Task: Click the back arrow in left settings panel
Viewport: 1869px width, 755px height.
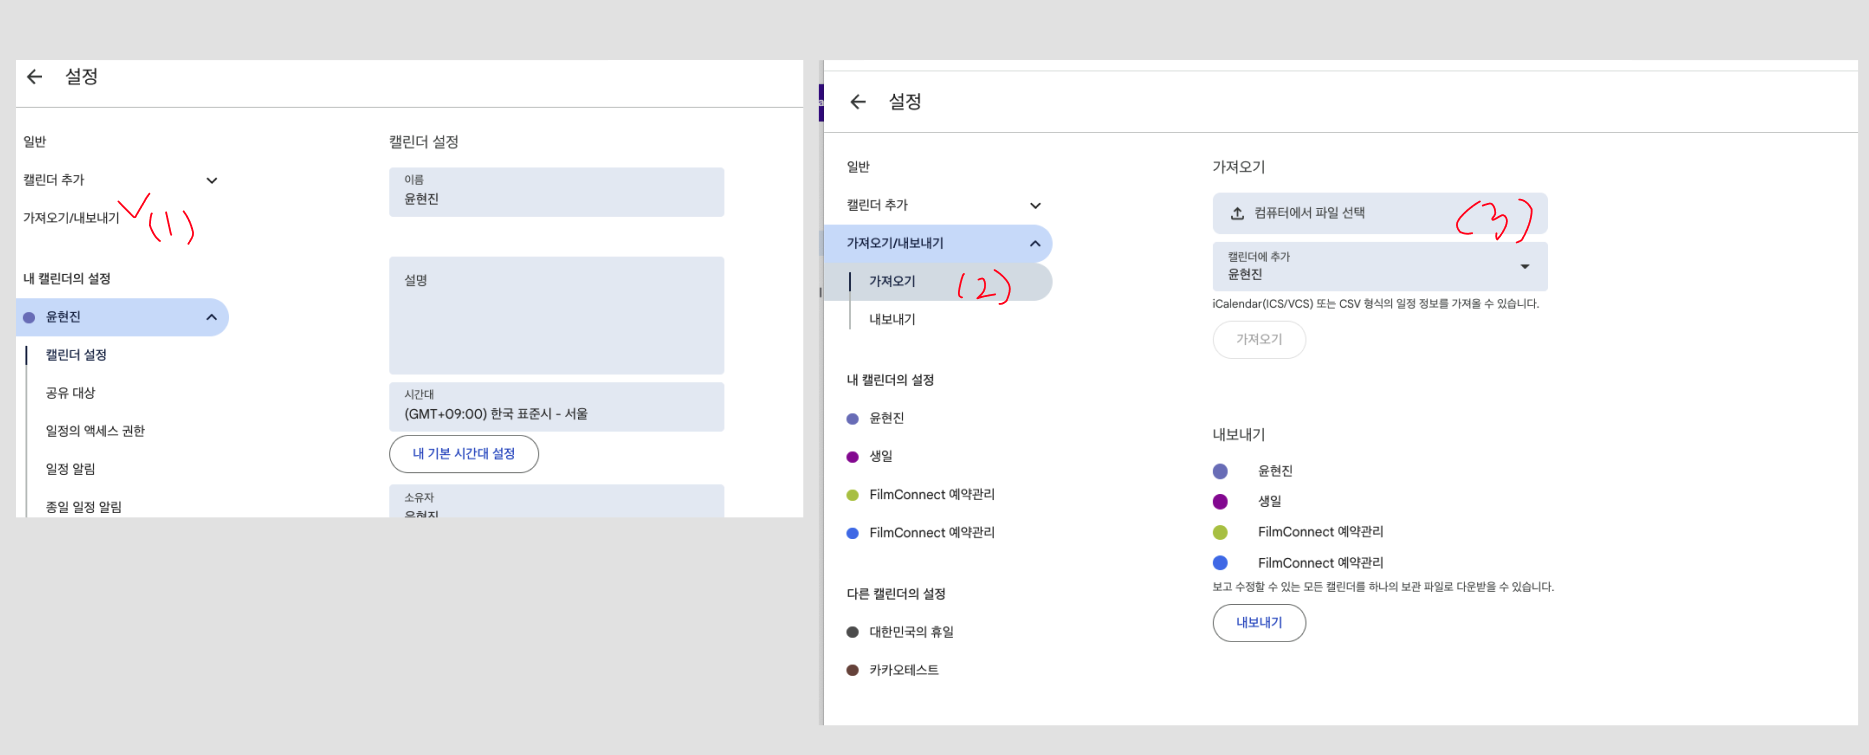Action: click(35, 77)
